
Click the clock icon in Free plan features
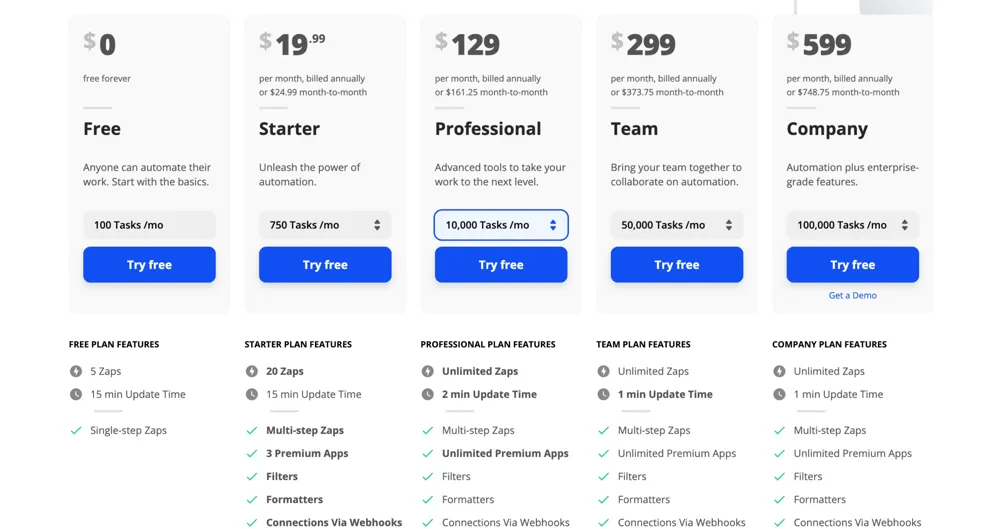coord(76,394)
